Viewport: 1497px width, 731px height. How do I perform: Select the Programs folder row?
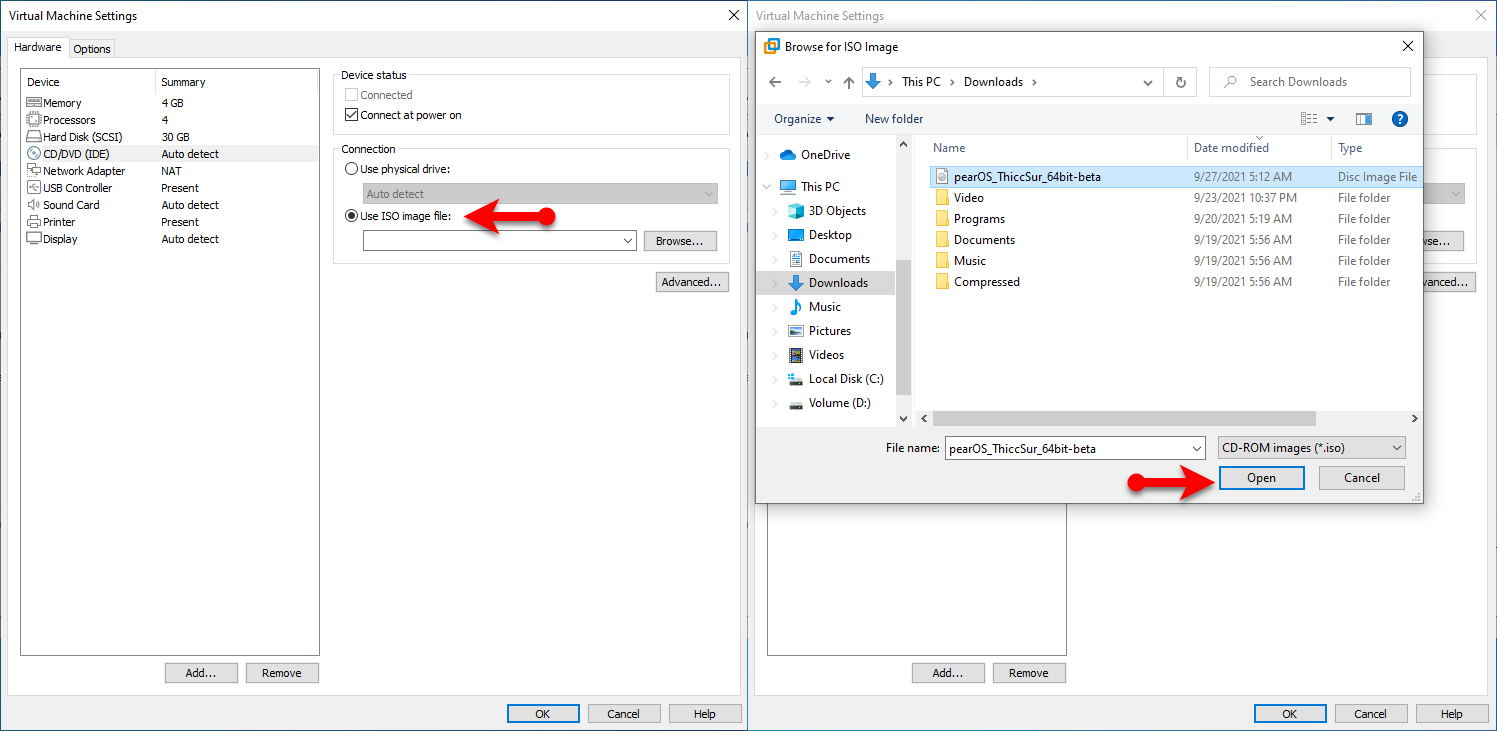point(1174,219)
